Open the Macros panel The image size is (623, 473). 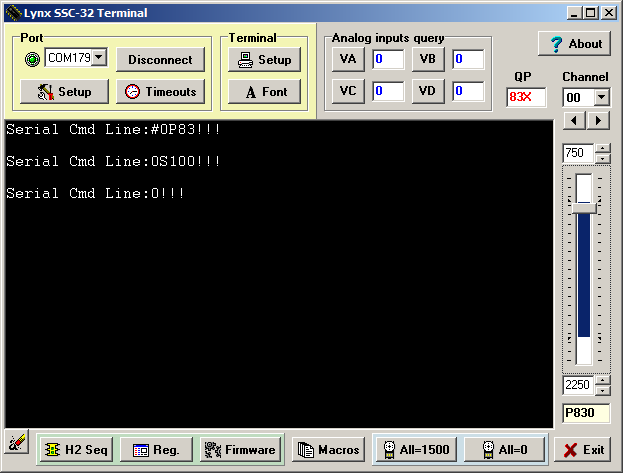point(328,450)
